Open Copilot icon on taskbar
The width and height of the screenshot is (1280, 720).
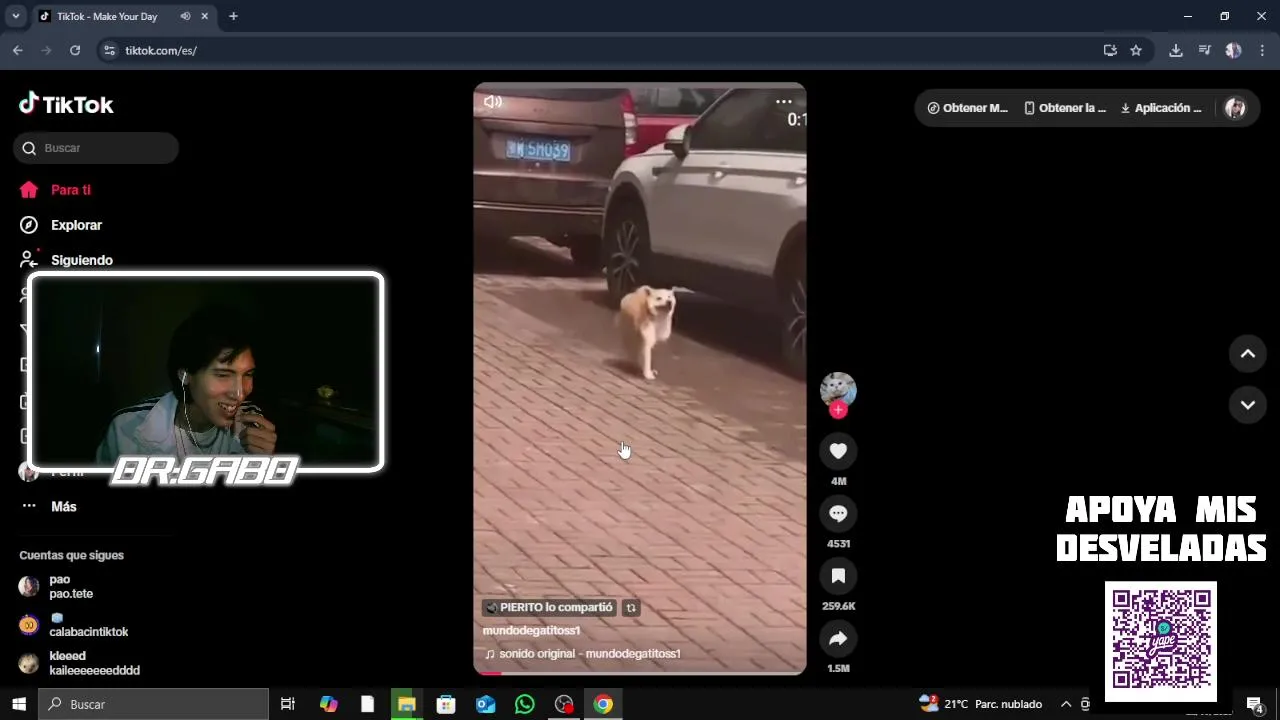(329, 704)
